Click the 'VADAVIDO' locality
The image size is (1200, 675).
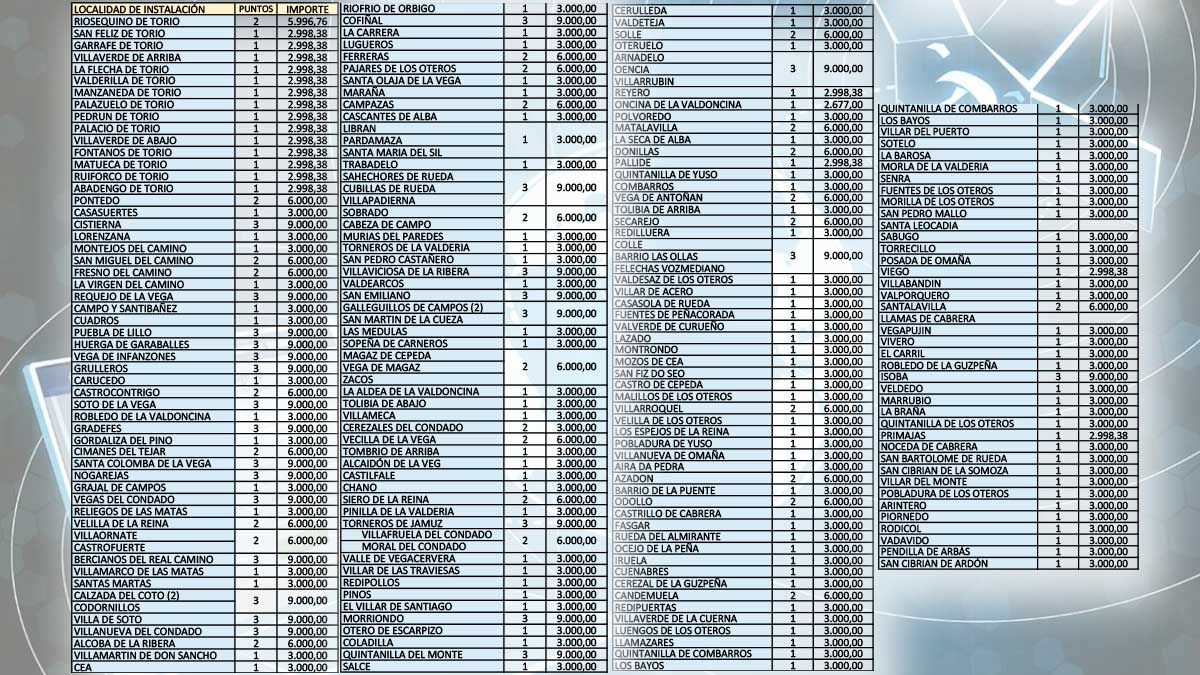905,540
